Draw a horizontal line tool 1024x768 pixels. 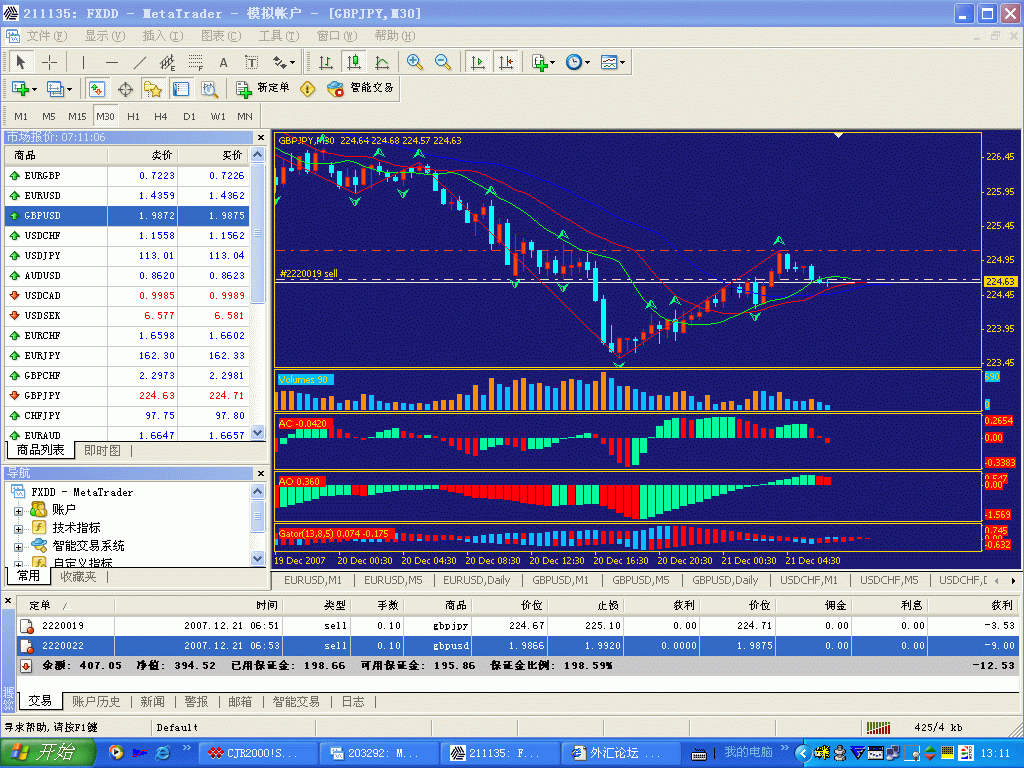pyautogui.click(x=112, y=62)
